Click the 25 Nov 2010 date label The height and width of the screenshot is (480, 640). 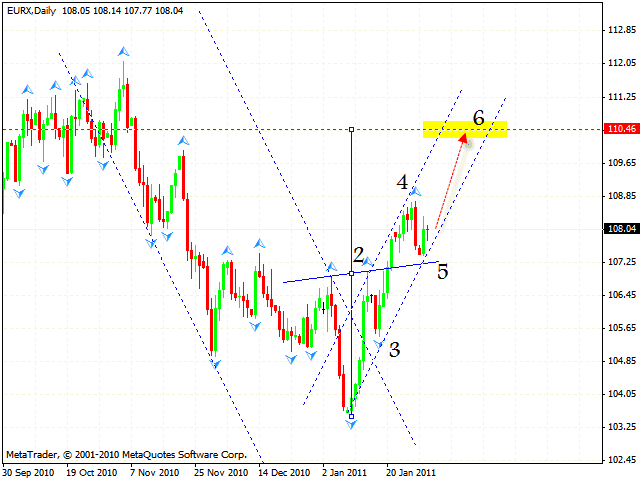pyautogui.click(x=221, y=473)
